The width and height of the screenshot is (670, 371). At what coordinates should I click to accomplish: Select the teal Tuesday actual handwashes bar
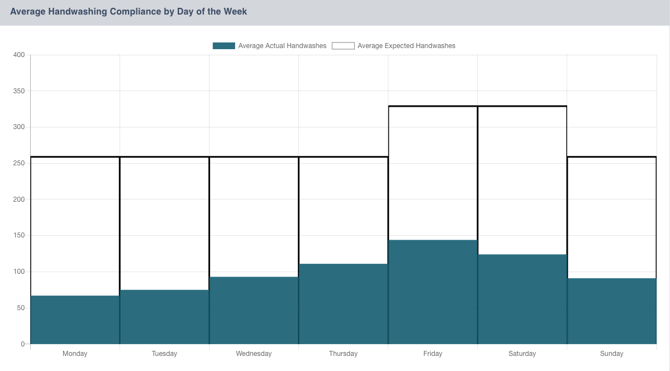[165, 317]
